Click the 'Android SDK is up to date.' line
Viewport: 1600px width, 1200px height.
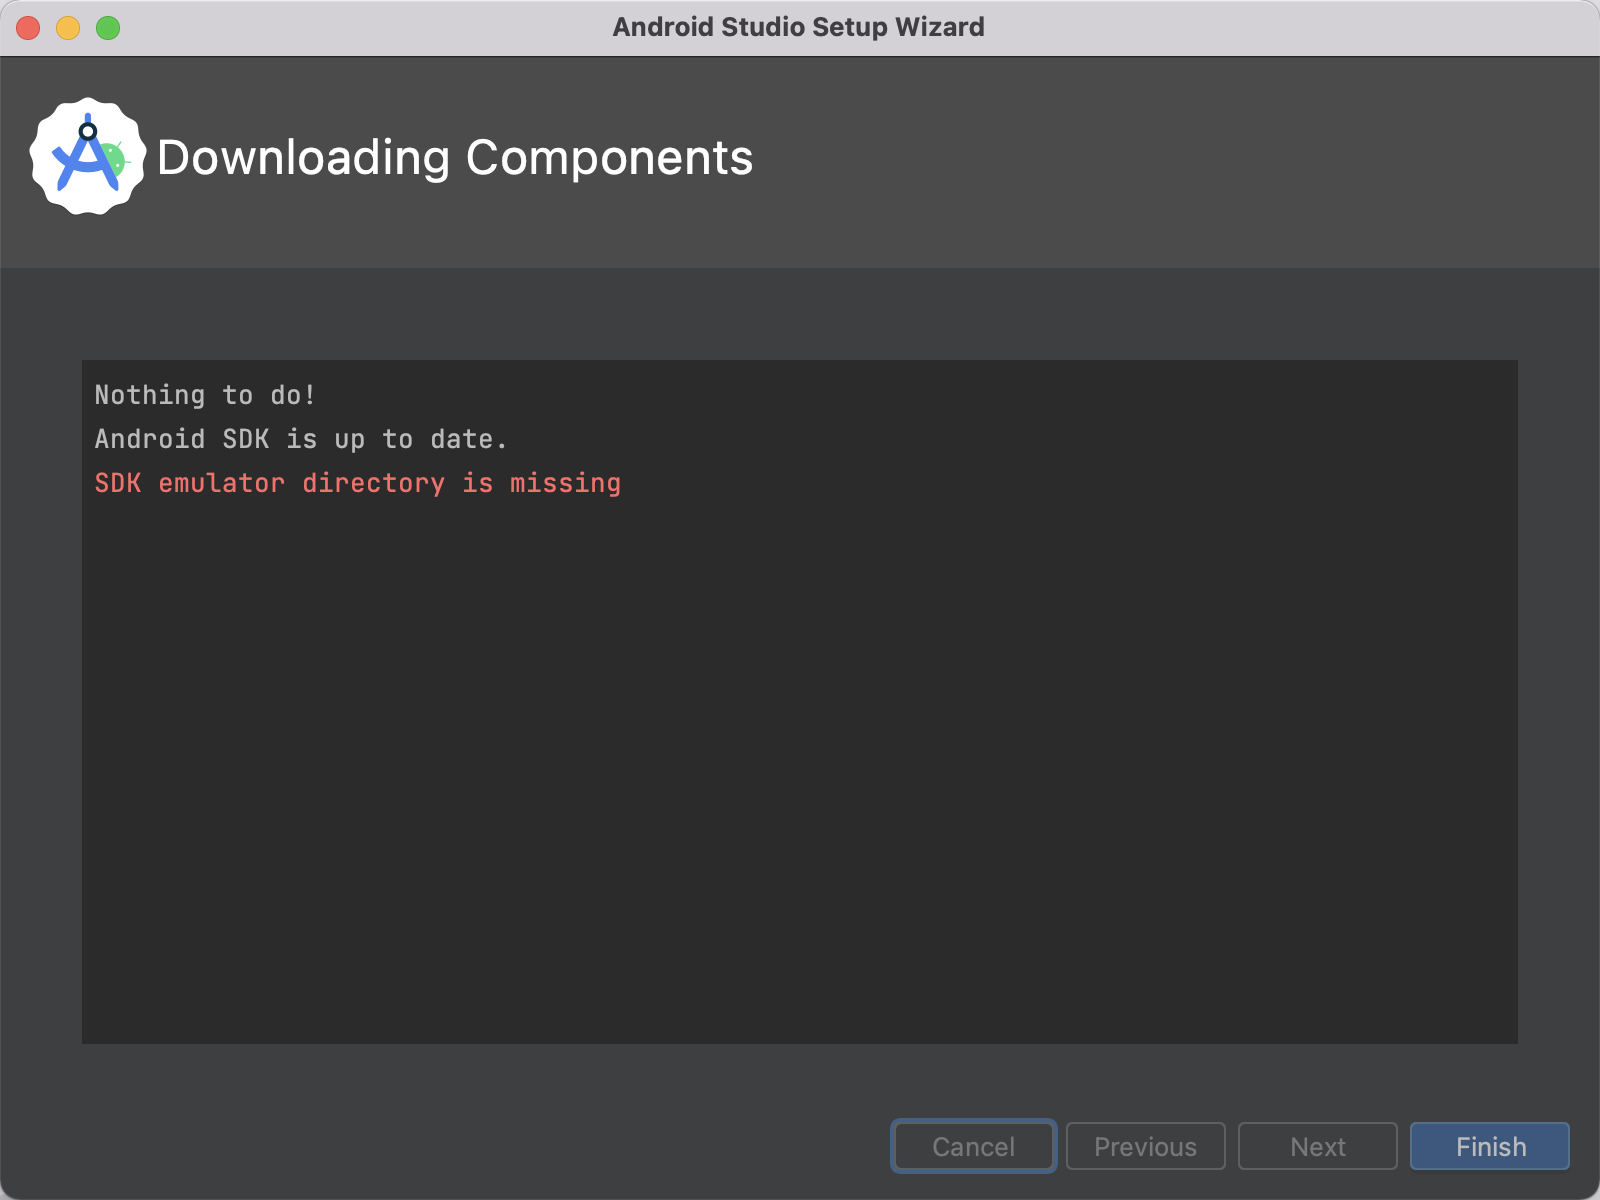[301, 439]
